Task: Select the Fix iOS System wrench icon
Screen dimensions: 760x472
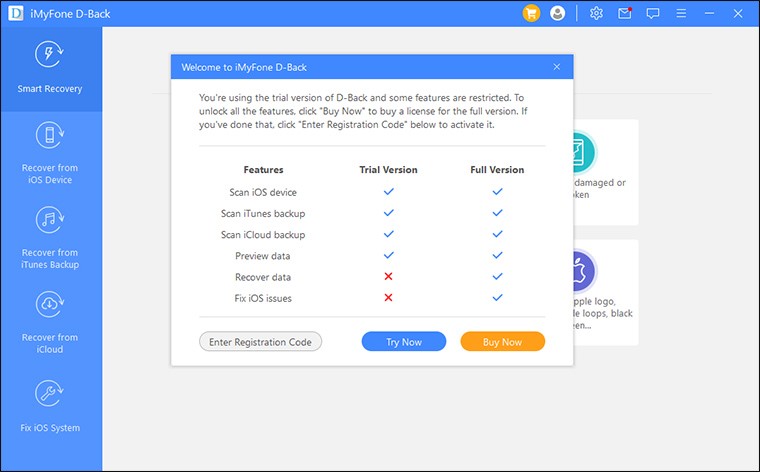Action: click(49, 393)
